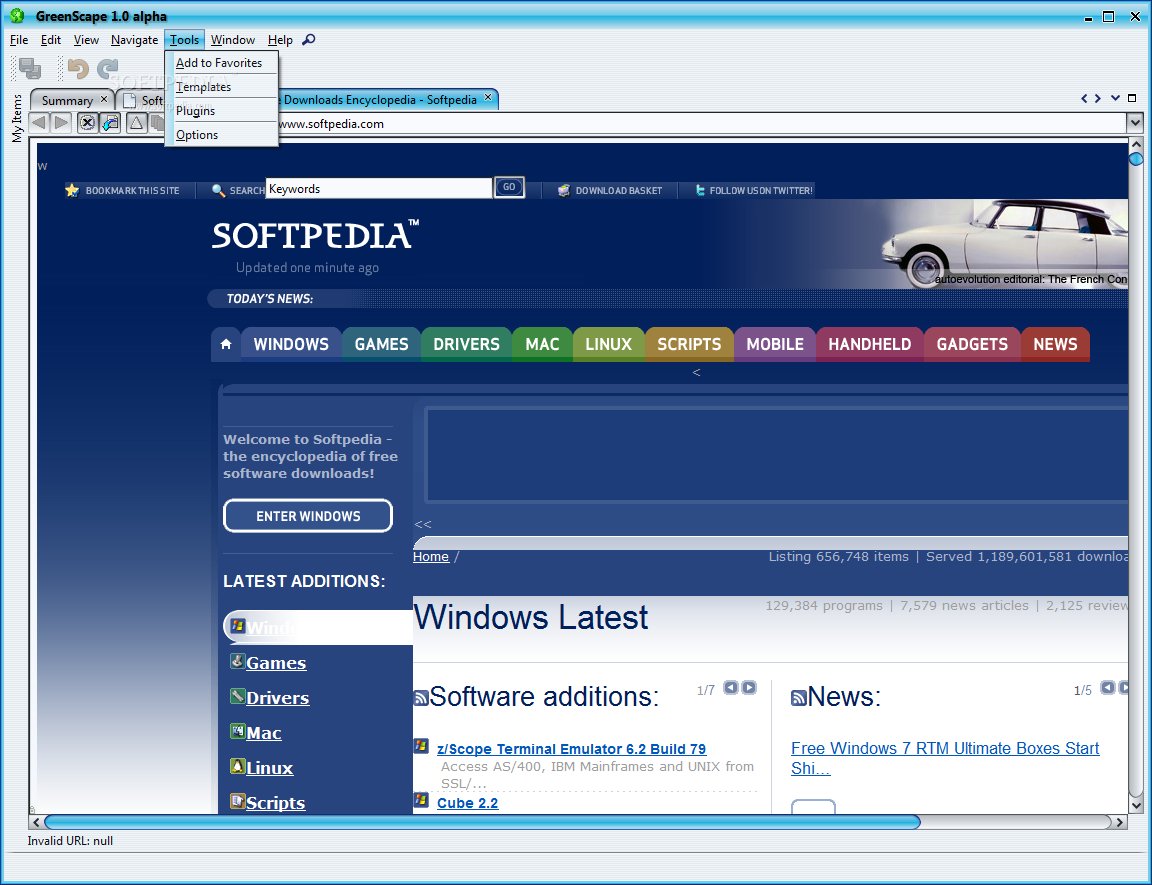Click the Drivers icon in Latest Additions

[x=237, y=696]
